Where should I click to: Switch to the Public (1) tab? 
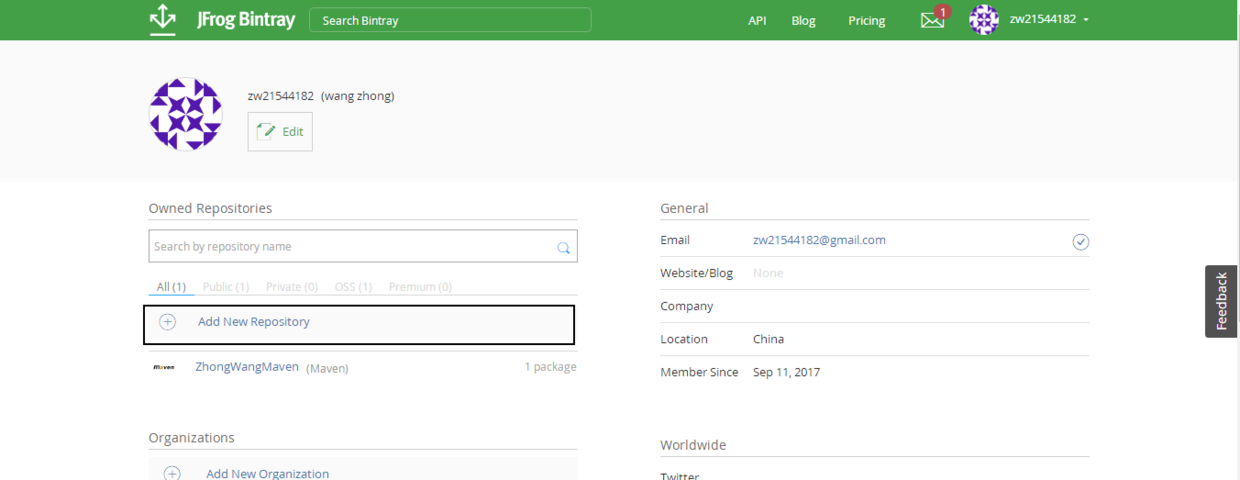(x=226, y=287)
